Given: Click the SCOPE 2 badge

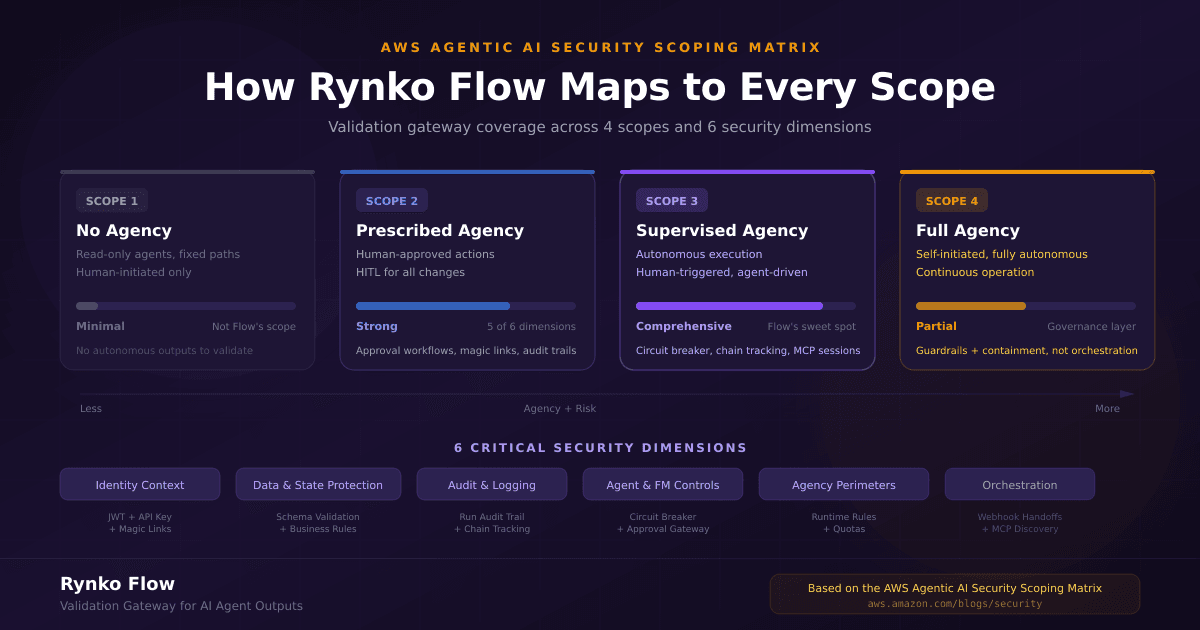Looking at the screenshot, I should coord(392,200).
